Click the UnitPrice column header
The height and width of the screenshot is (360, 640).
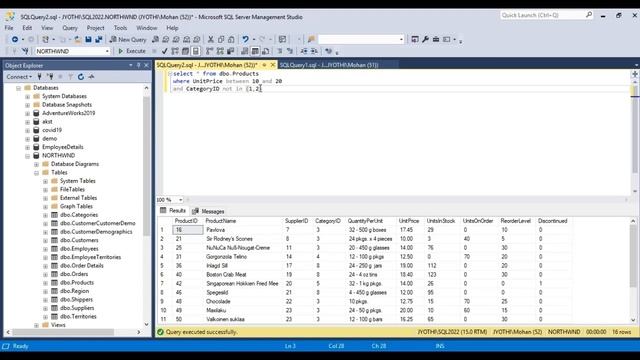coord(409,221)
